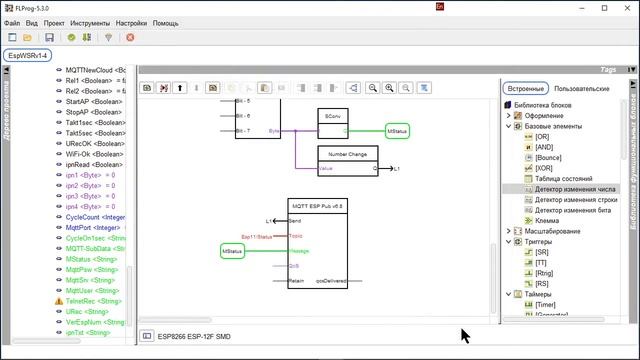Collapse the project tree panel with its top arrow
The height and width of the screenshot is (360, 640).
(6, 71)
